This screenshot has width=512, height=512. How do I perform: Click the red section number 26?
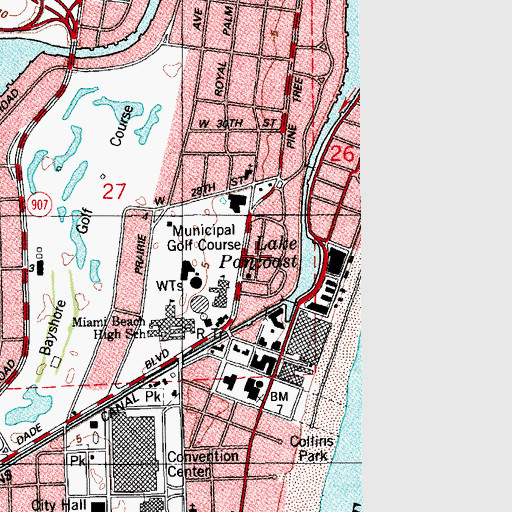[x=342, y=154]
